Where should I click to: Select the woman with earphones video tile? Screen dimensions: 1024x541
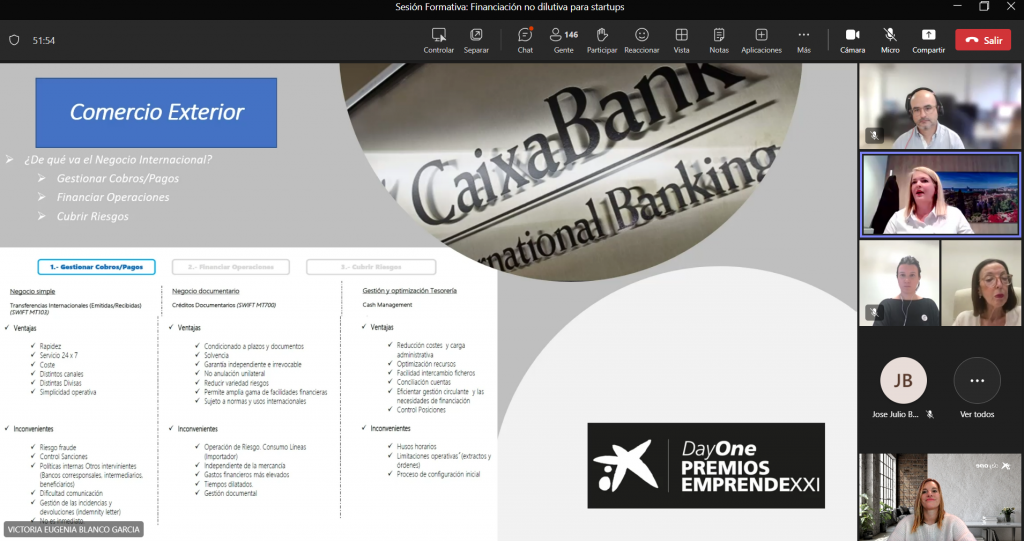[899, 283]
